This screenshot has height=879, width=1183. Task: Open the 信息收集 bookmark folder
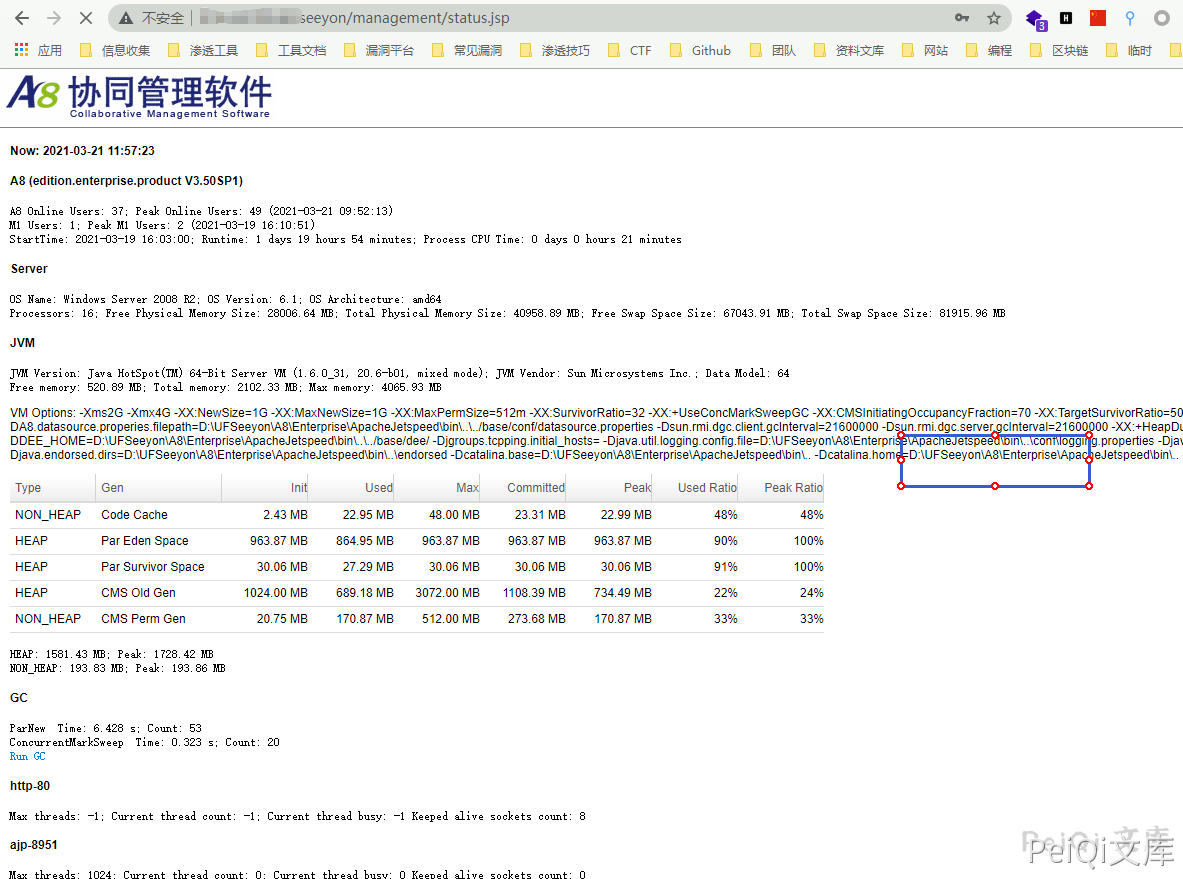[x=115, y=51]
